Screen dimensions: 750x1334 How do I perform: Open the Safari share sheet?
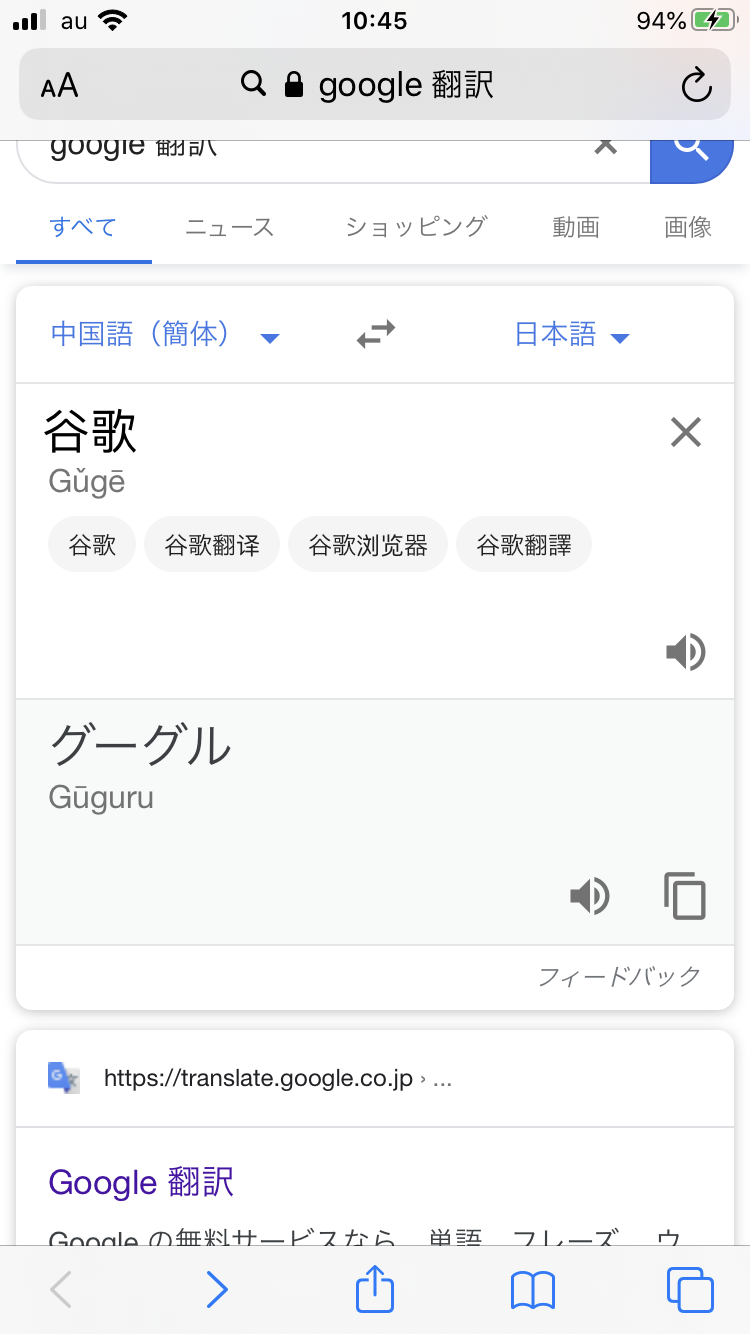[376, 1290]
